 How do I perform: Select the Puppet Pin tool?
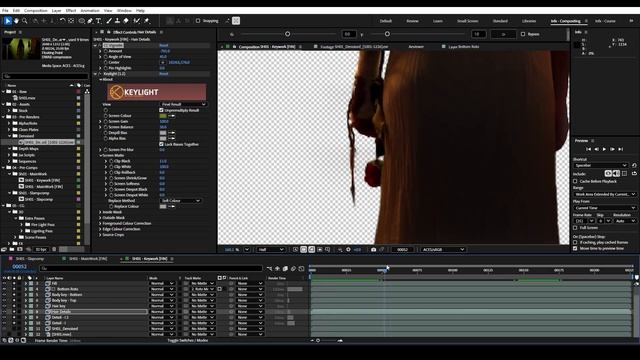coord(147,21)
